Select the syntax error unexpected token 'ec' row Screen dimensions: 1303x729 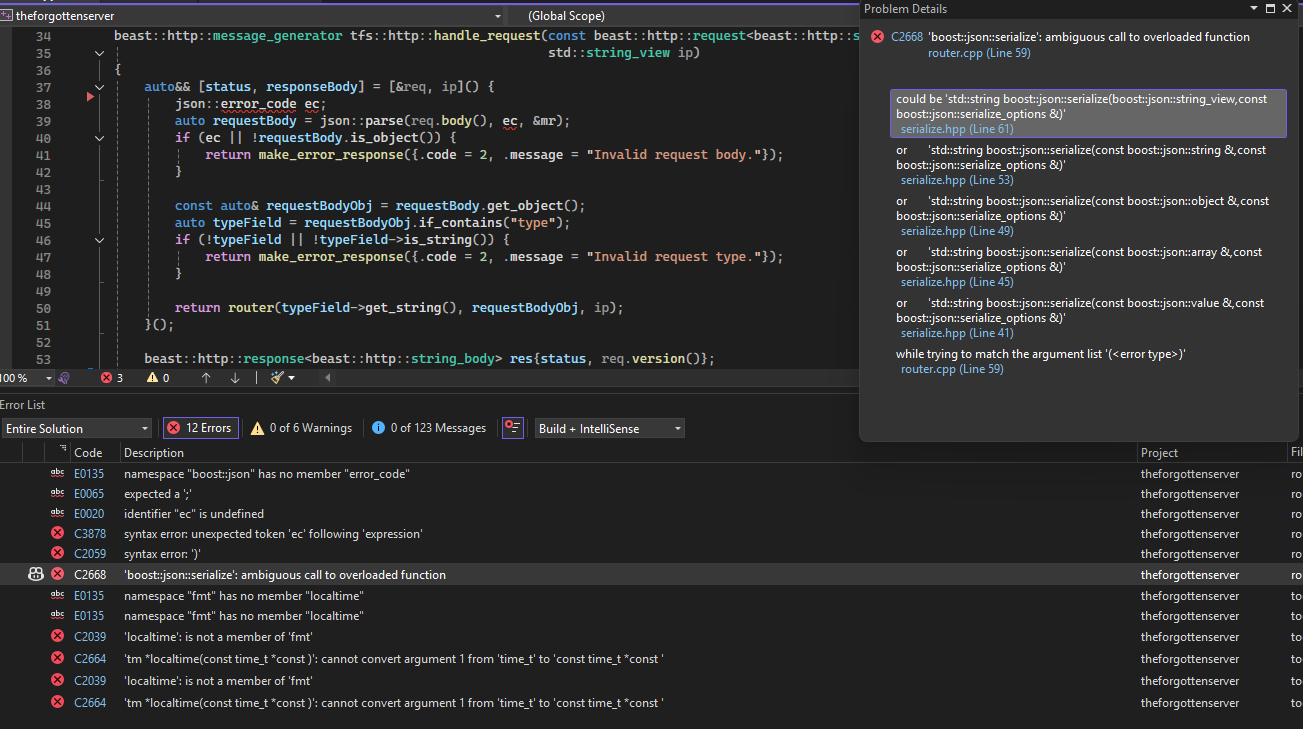(651, 534)
